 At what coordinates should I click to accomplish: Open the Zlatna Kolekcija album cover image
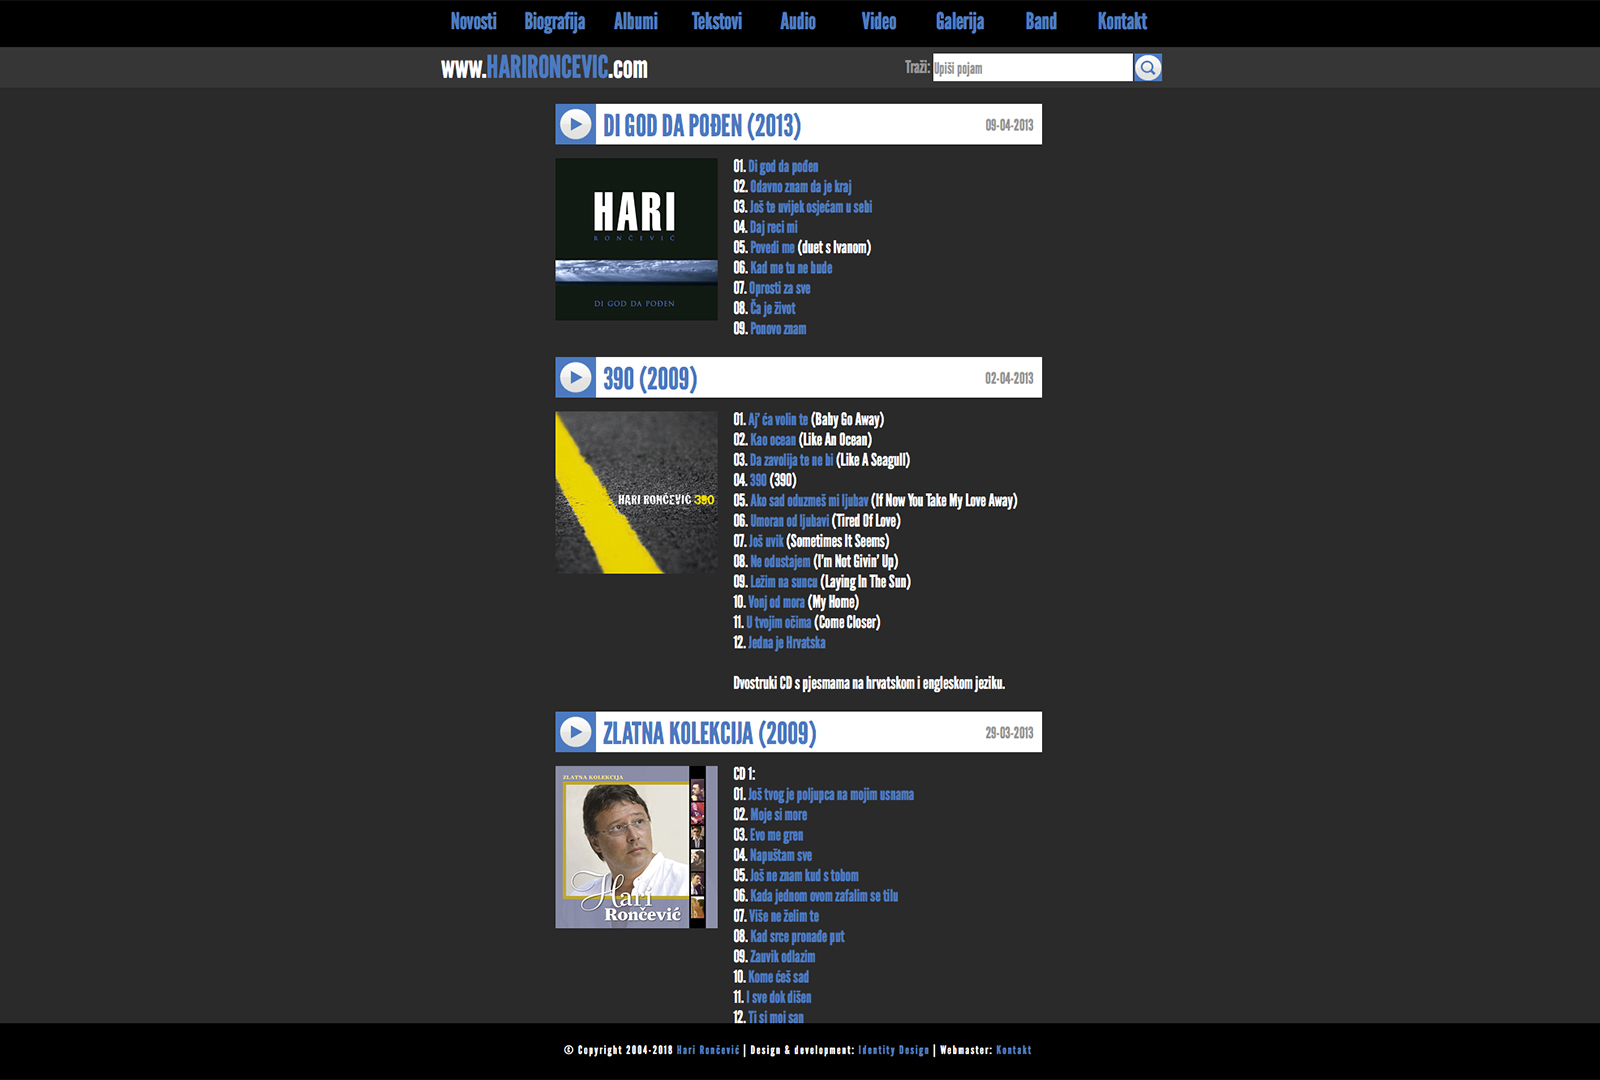click(636, 847)
